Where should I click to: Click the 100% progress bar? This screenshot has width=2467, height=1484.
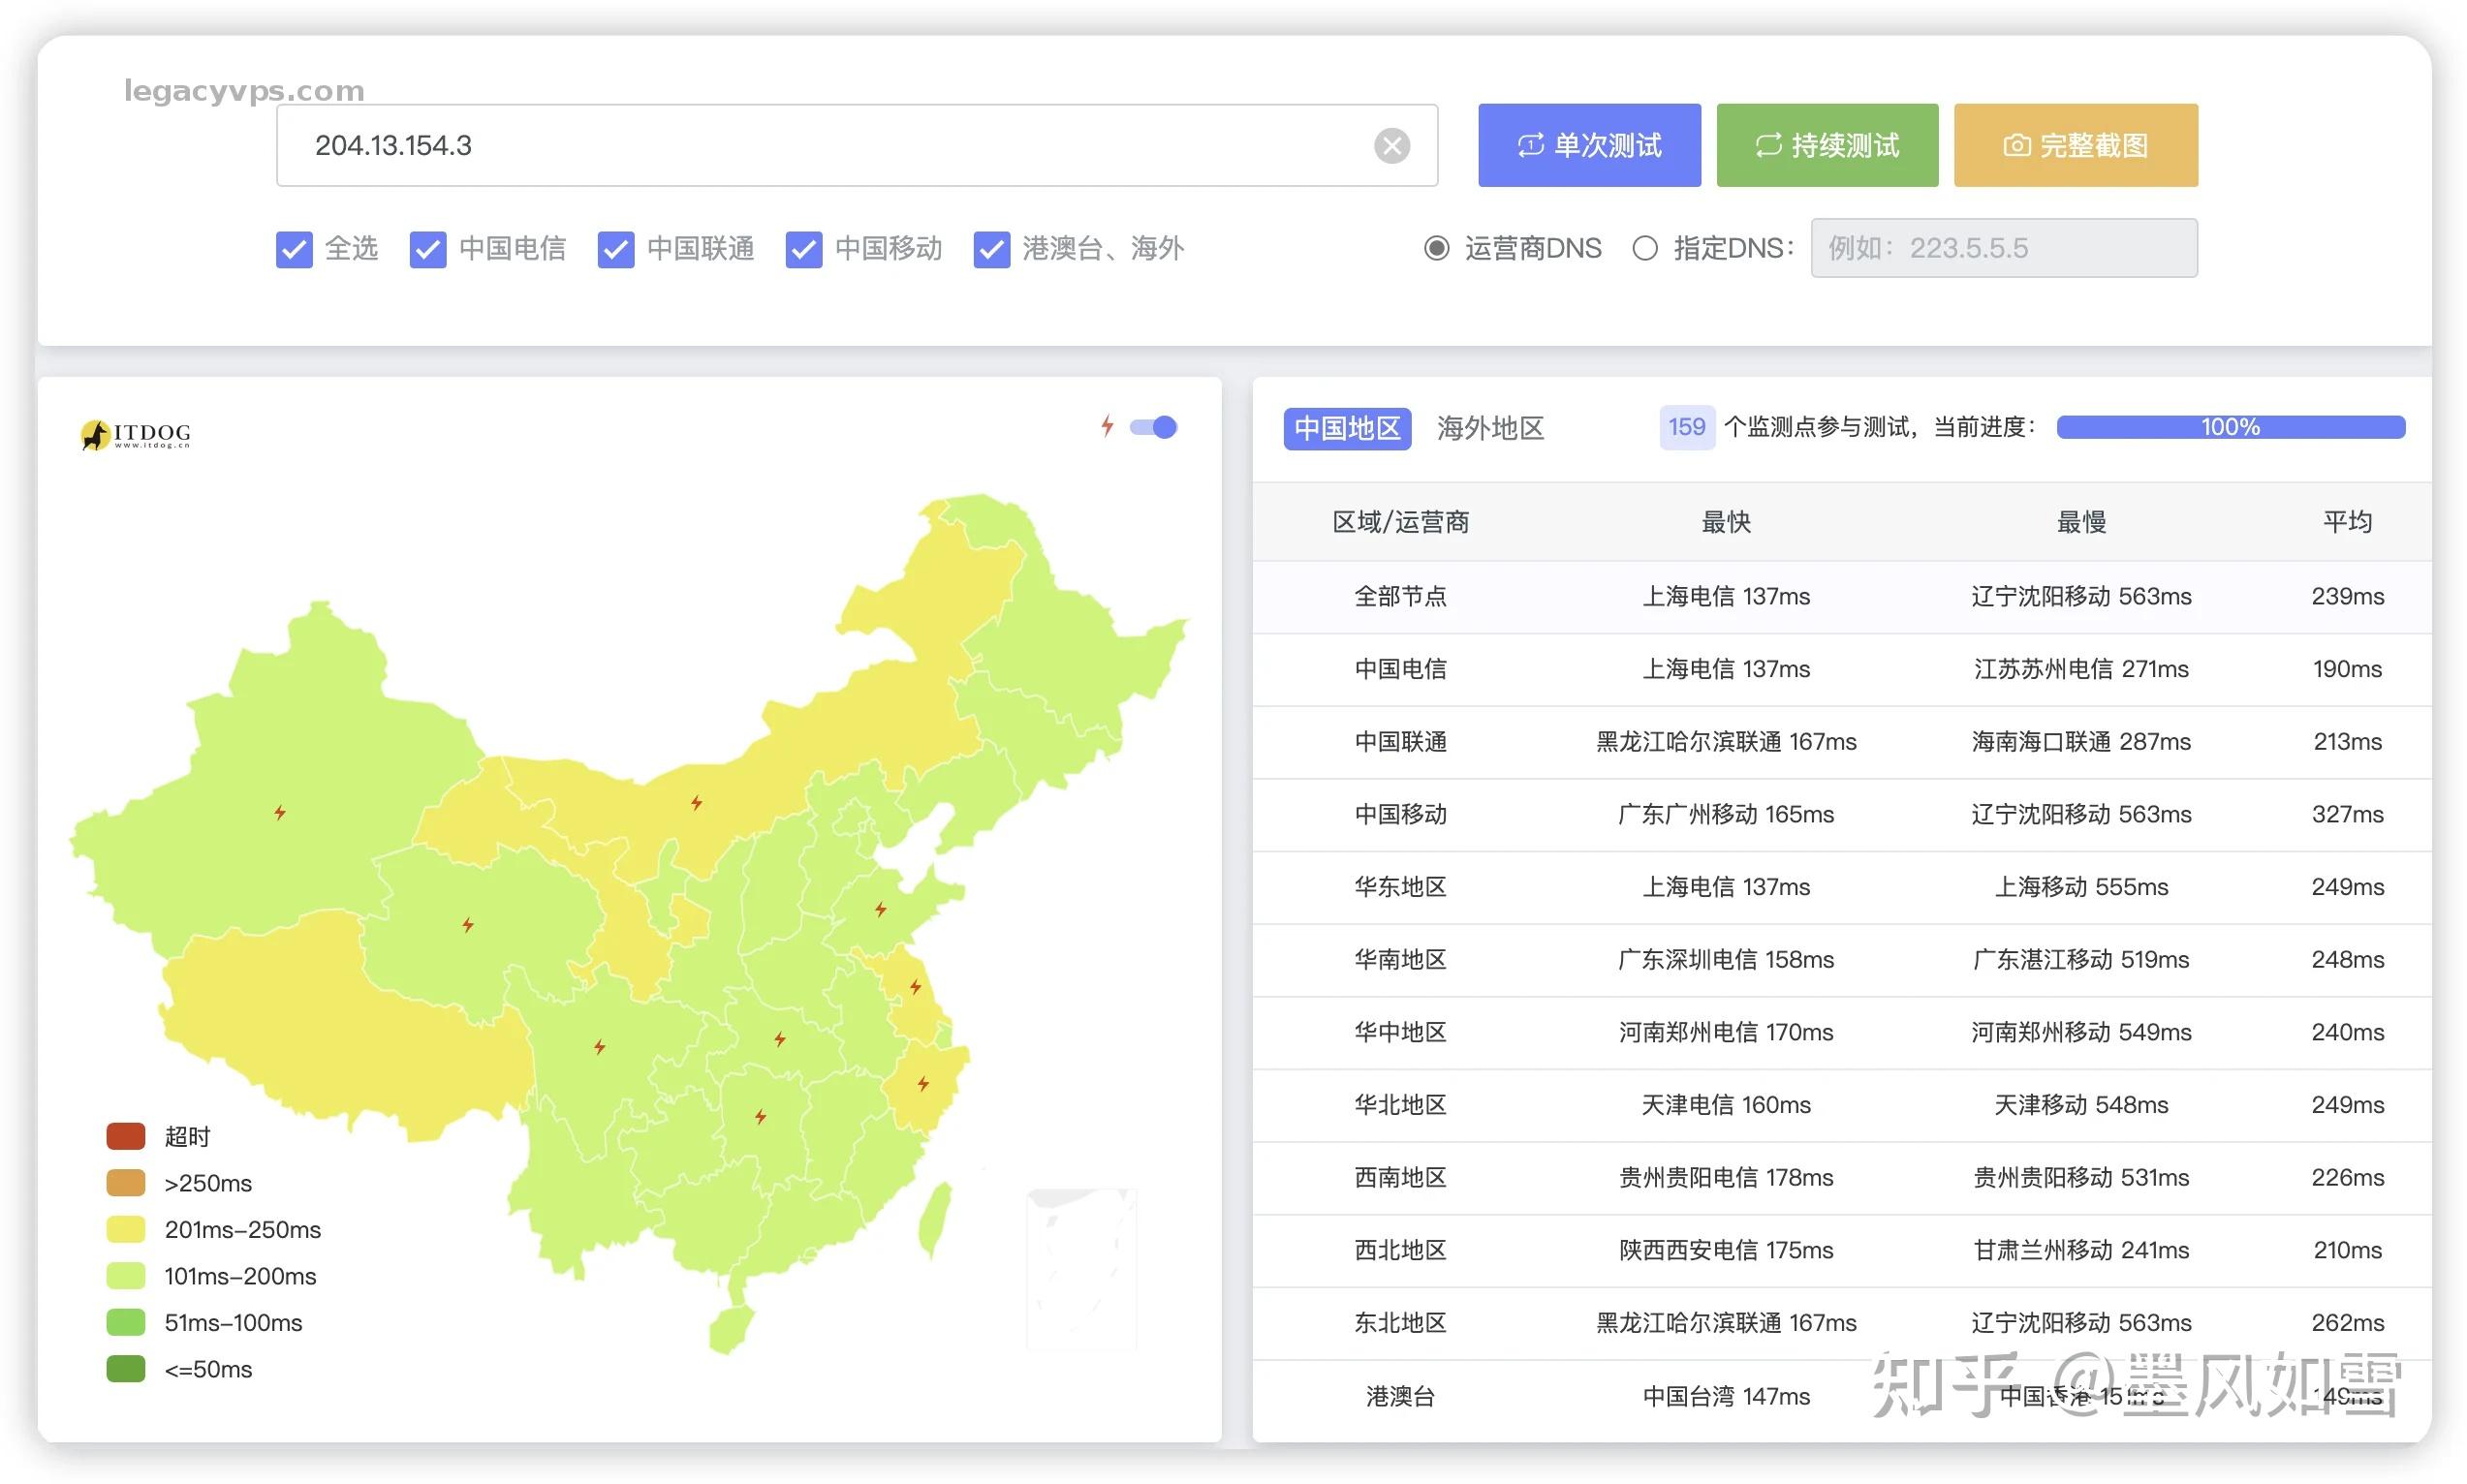(2230, 427)
